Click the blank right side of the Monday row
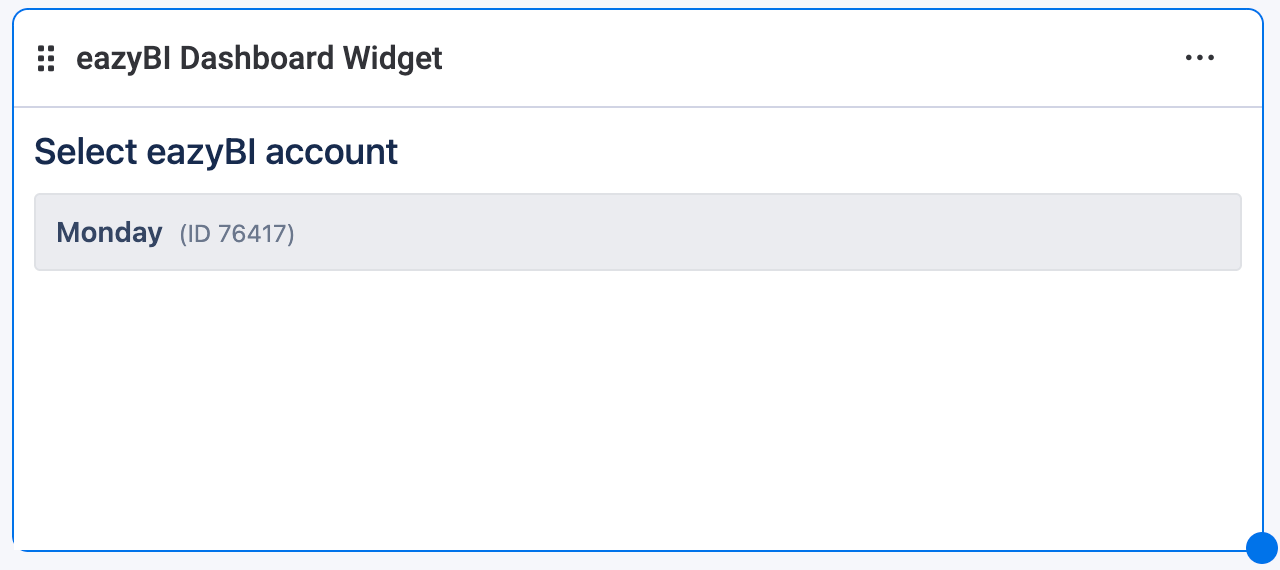Image resolution: width=1280 pixels, height=570 pixels. 900,233
